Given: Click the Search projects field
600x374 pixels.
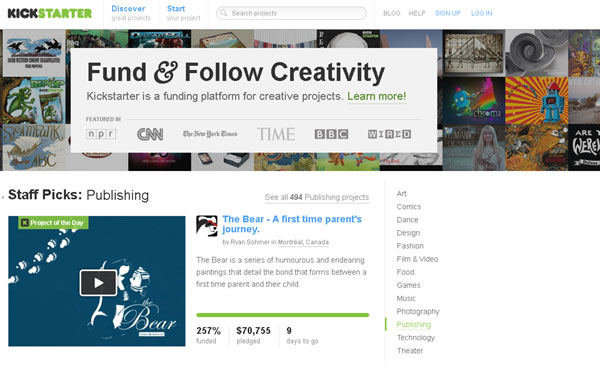Looking at the screenshot, I should [x=291, y=13].
